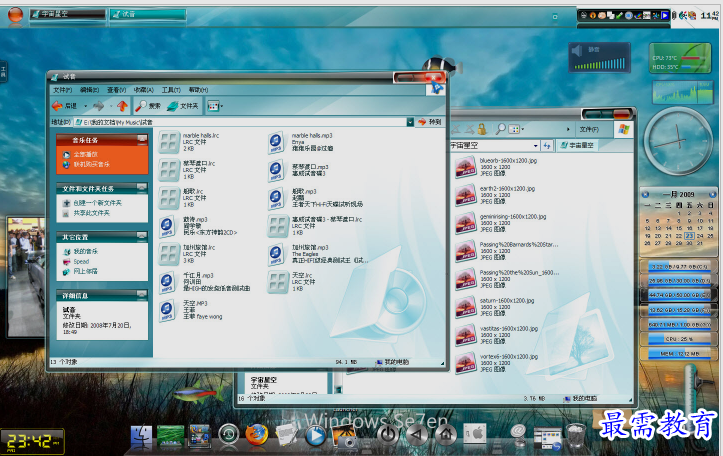Go to next month in calendar widget

click(x=712, y=195)
